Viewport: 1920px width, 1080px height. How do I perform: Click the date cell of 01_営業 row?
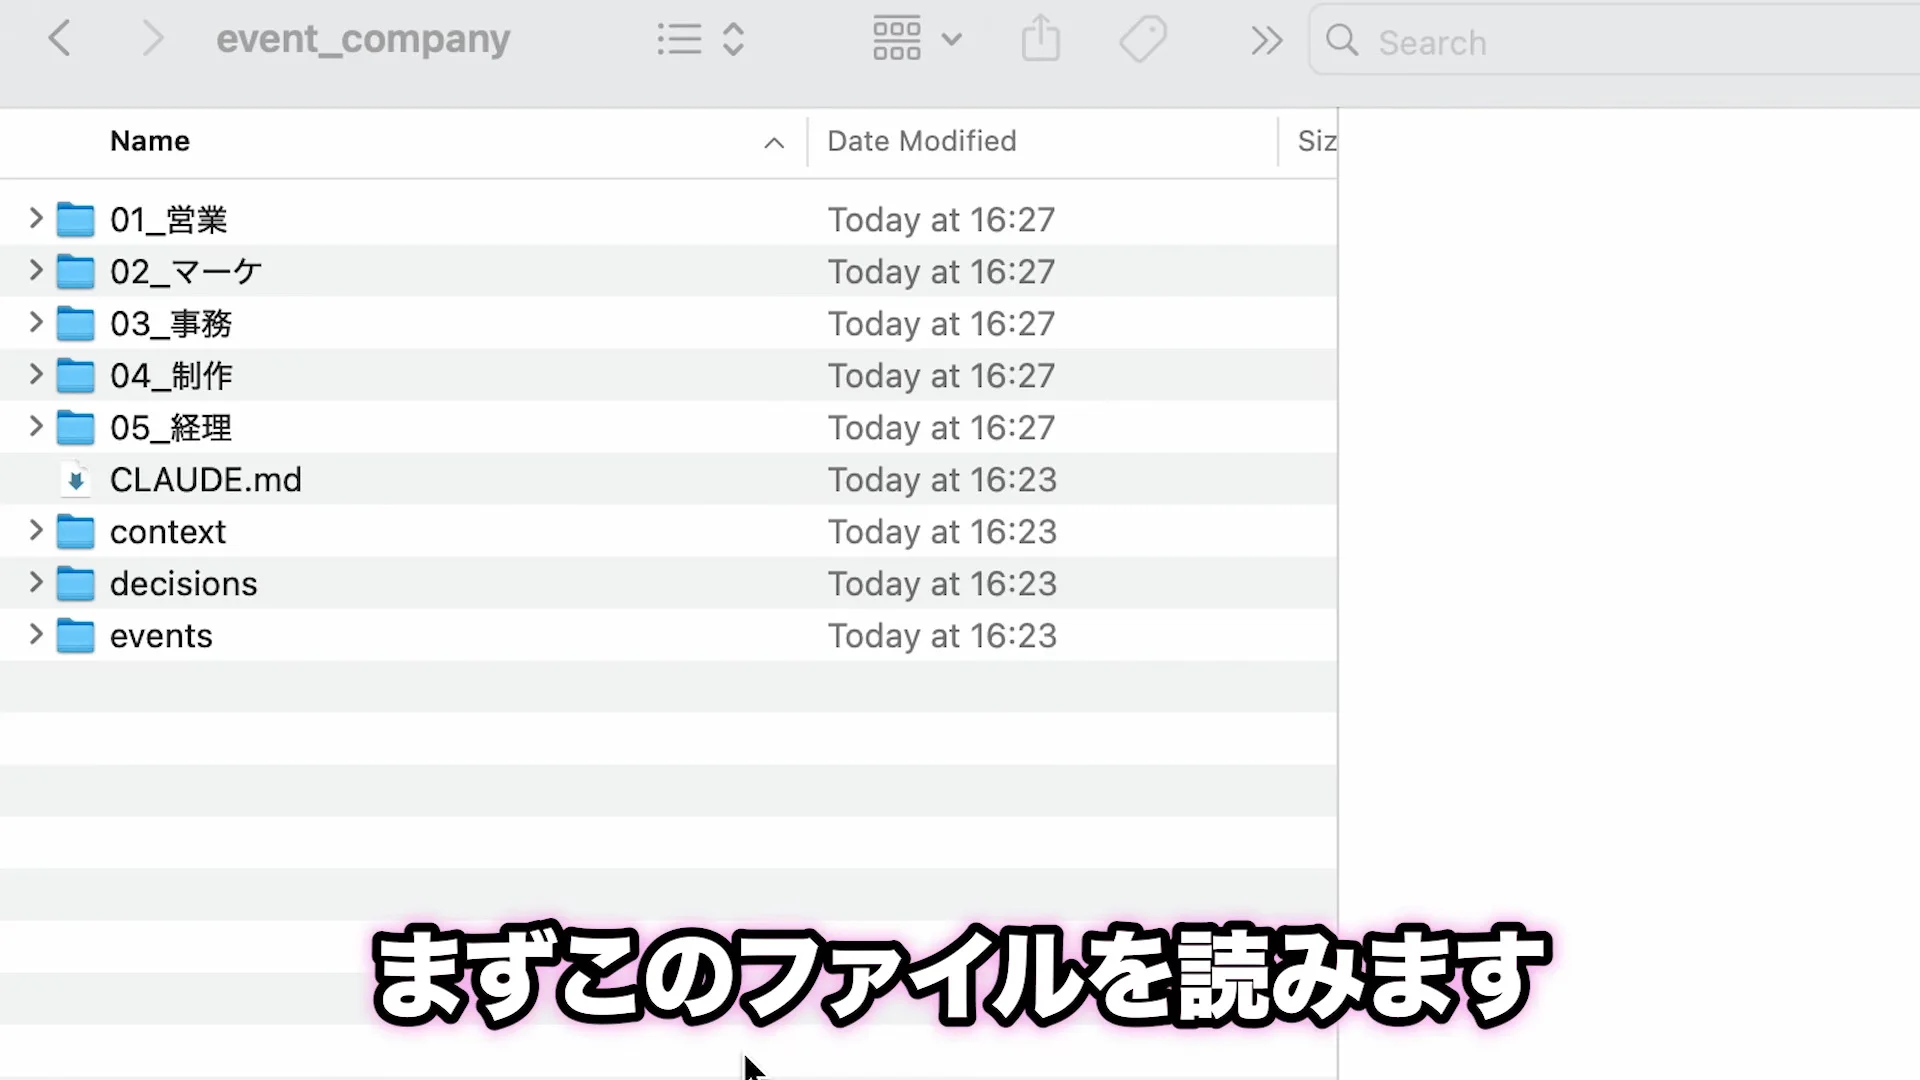pyautogui.click(x=941, y=220)
